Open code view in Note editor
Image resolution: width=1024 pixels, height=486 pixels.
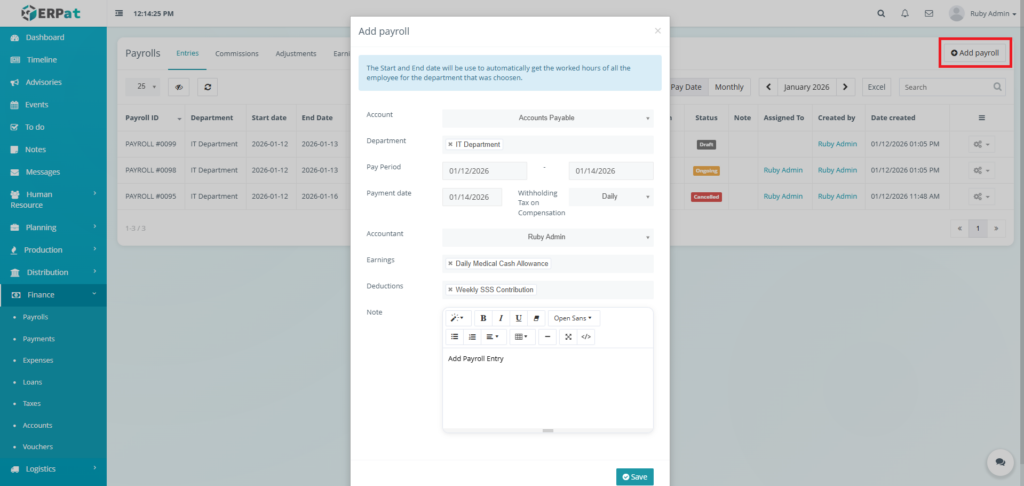pos(586,337)
